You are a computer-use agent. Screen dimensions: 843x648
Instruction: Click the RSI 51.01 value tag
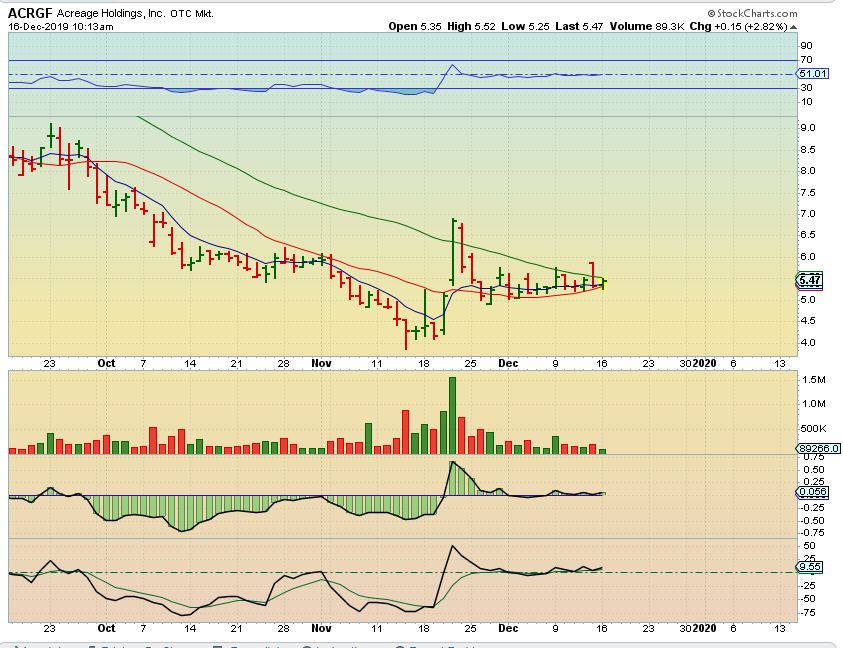click(x=811, y=74)
